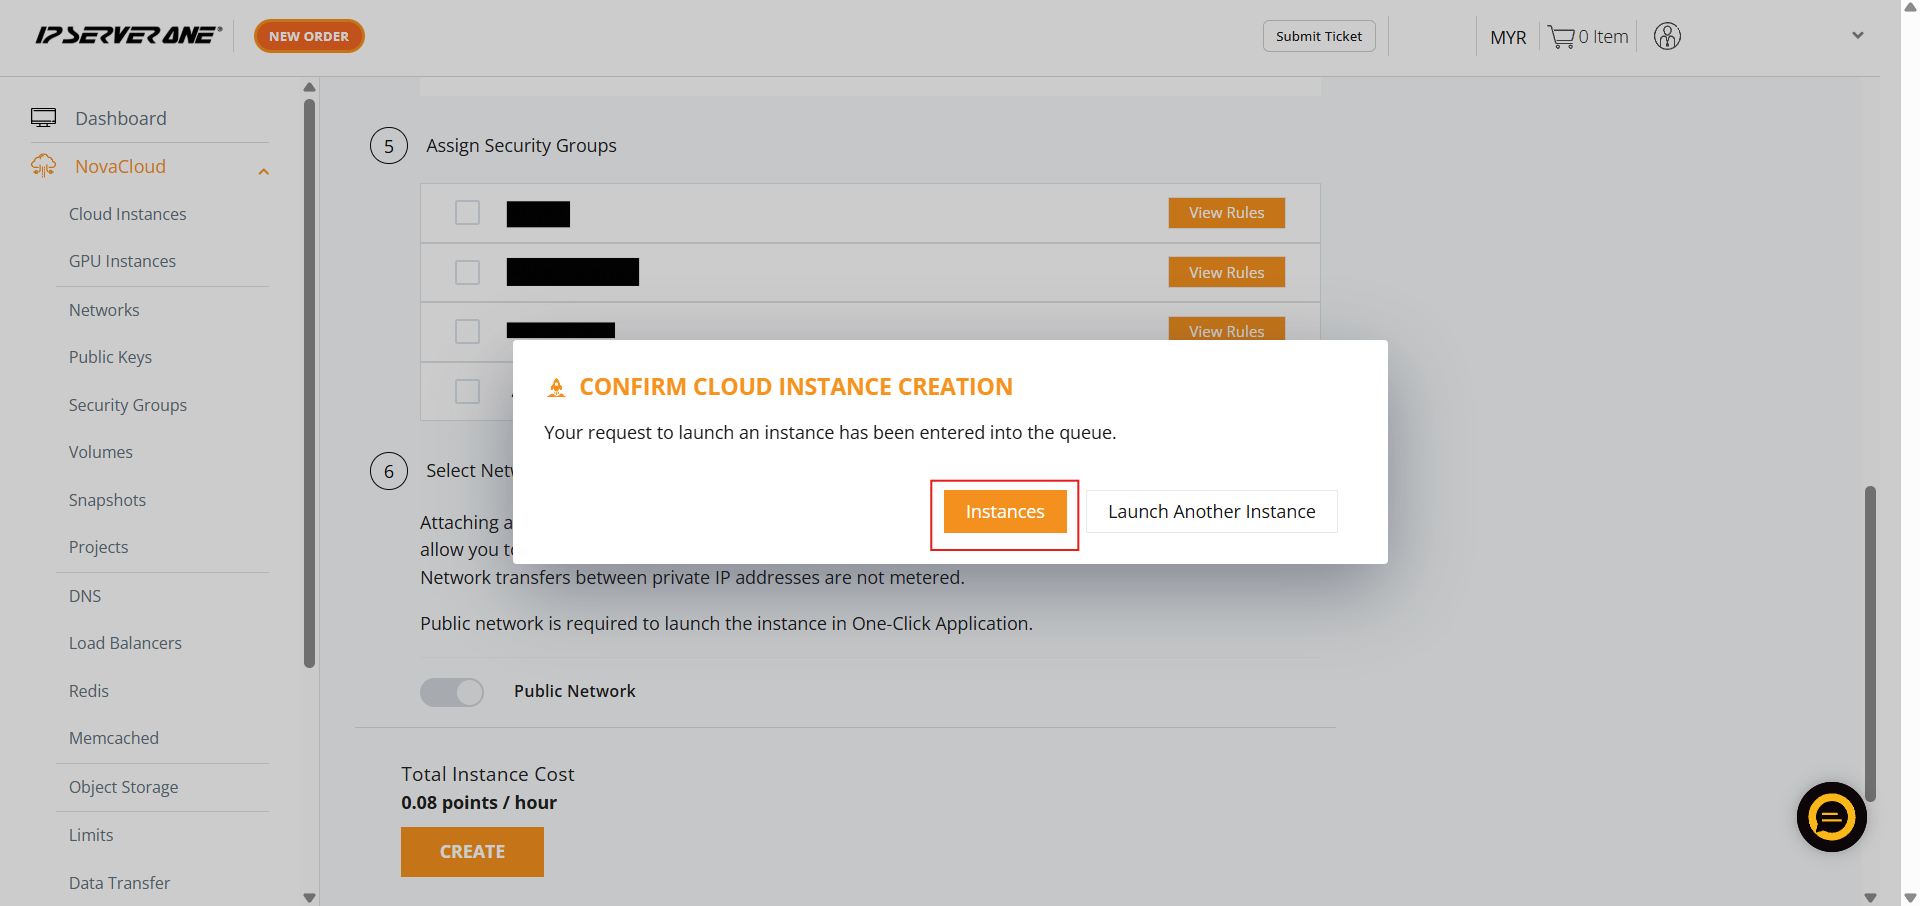Click the IP ServerOne logo
1920x906 pixels.
(128, 36)
